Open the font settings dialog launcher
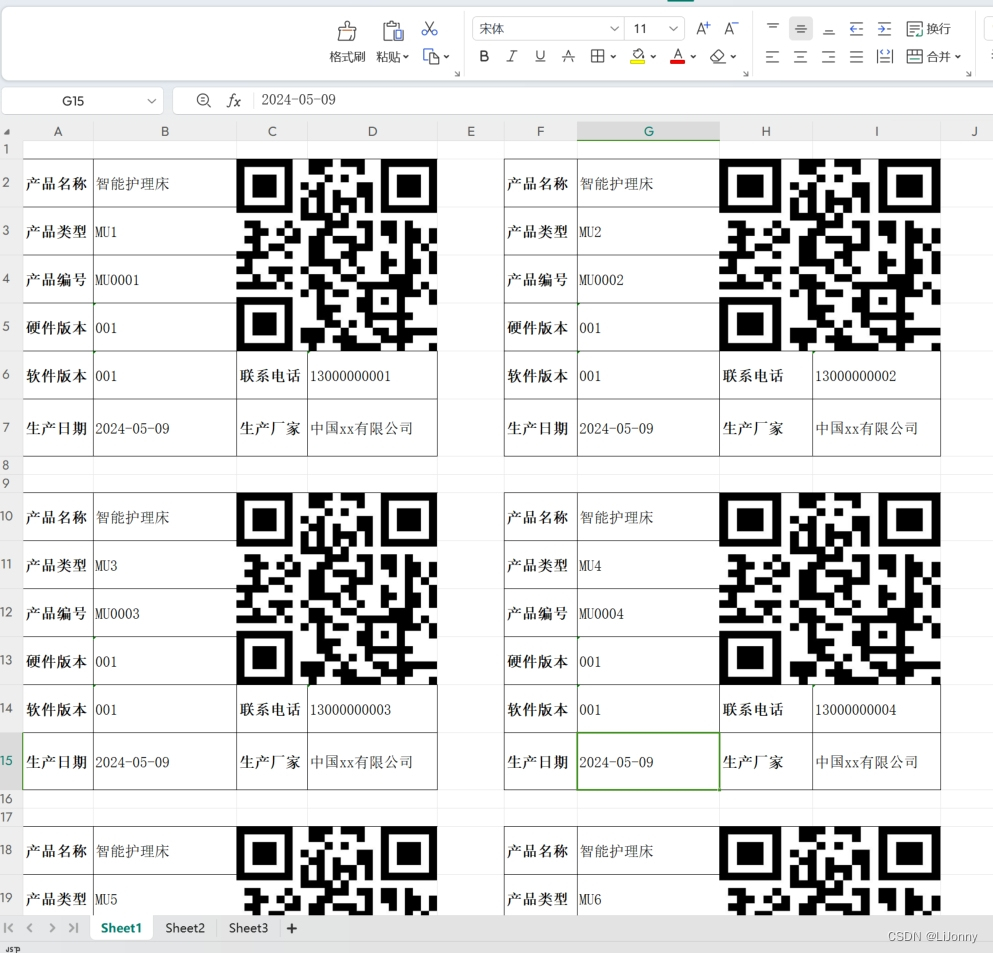This screenshot has height=953, width=993. 746,74
